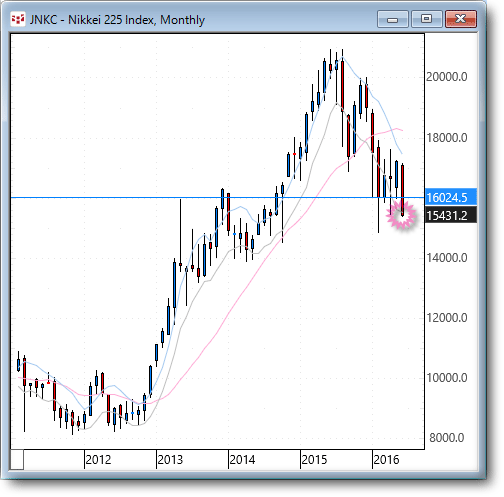This screenshot has height=497, width=504.
Task: Click the 2016 label on time axis
Action: tap(386, 460)
